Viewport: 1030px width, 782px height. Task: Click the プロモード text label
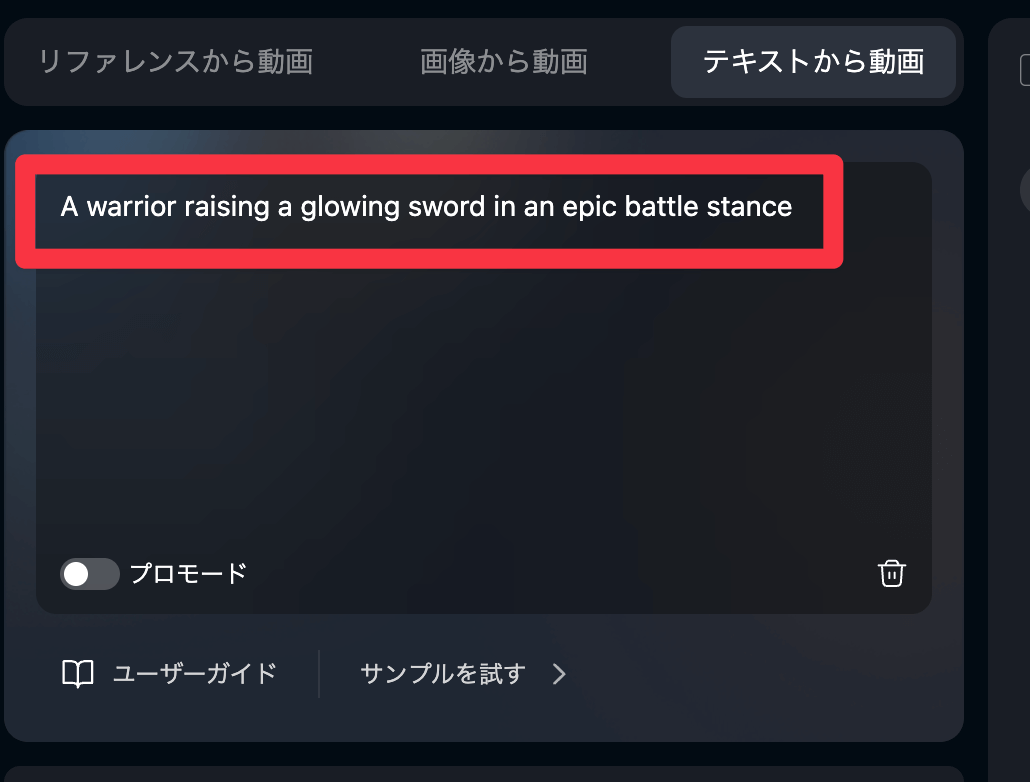tap(188, 574)
